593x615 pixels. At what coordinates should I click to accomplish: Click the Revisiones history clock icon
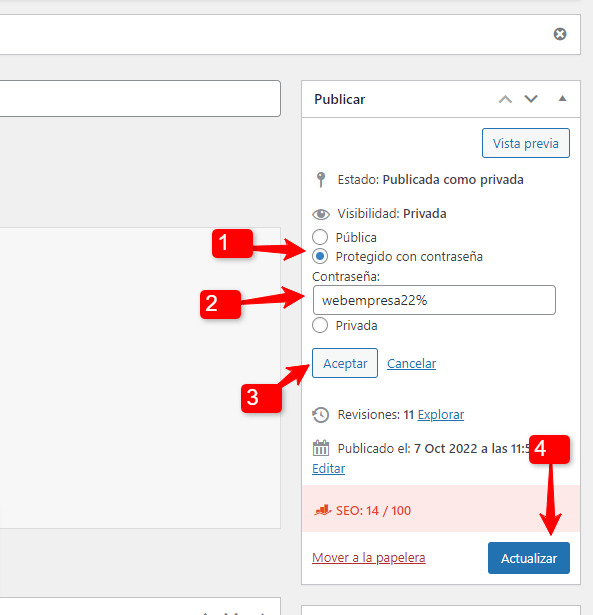320,415
